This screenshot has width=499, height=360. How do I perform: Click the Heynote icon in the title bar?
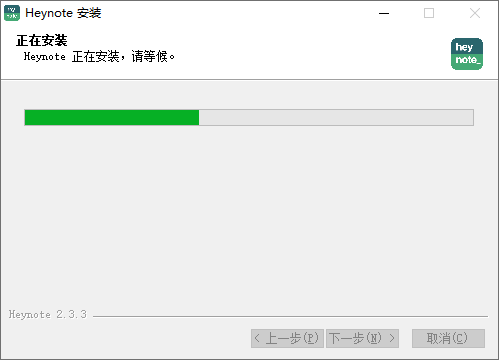coord(12,13)
